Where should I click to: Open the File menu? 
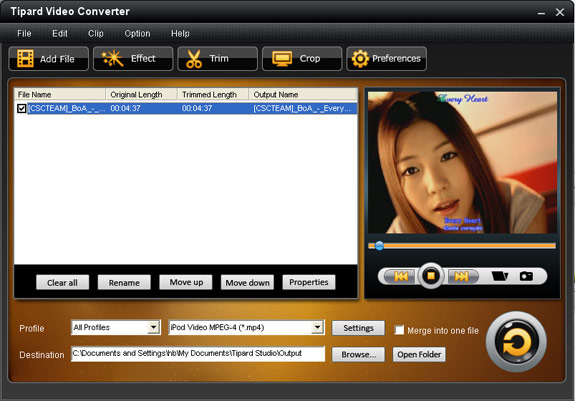[24, 34]
